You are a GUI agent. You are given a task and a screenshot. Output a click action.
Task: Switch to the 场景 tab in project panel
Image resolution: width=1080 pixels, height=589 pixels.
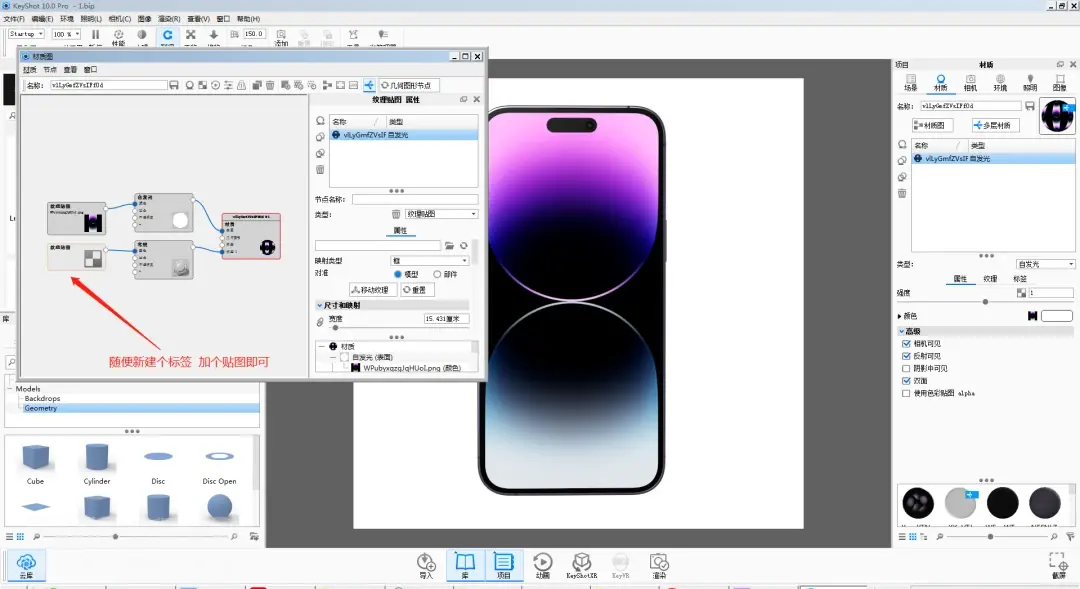click(x=911, y=83)
